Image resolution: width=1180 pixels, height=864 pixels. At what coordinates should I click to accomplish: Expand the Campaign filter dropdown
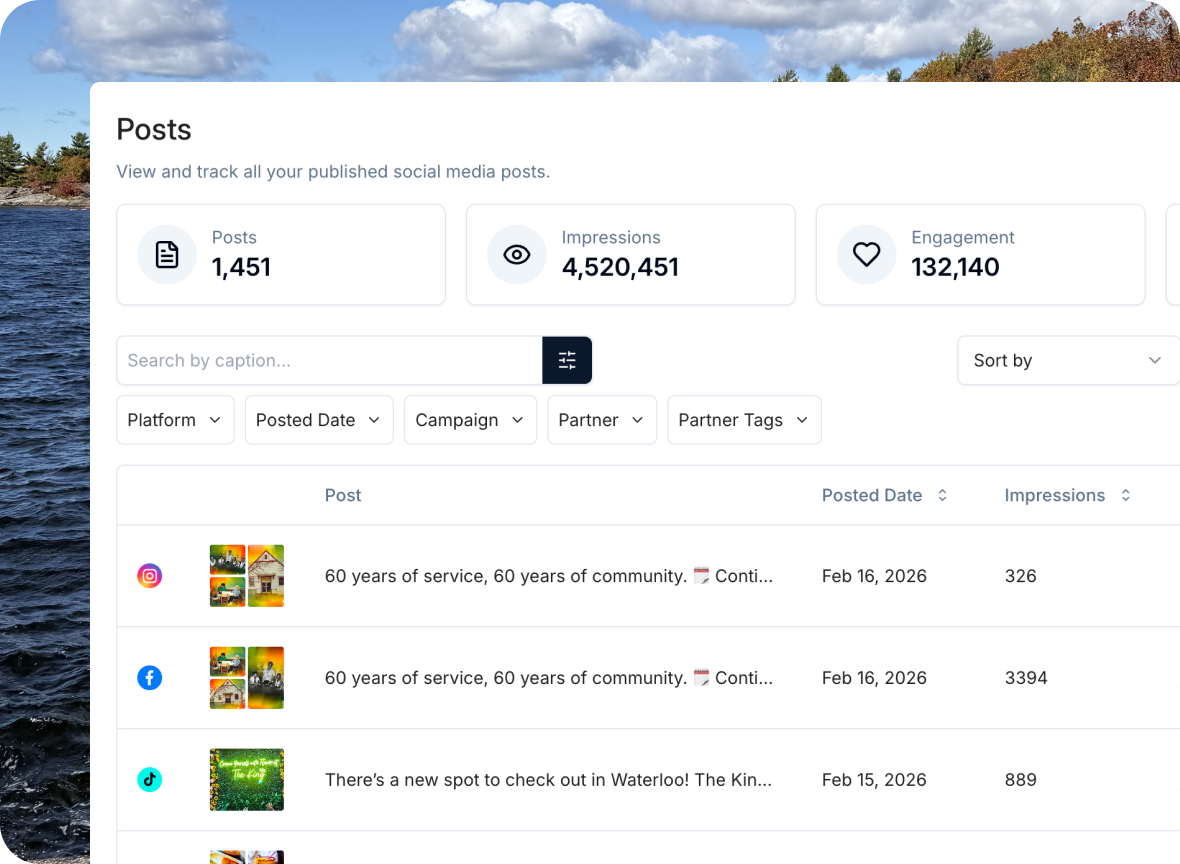[x=470, y=420]
